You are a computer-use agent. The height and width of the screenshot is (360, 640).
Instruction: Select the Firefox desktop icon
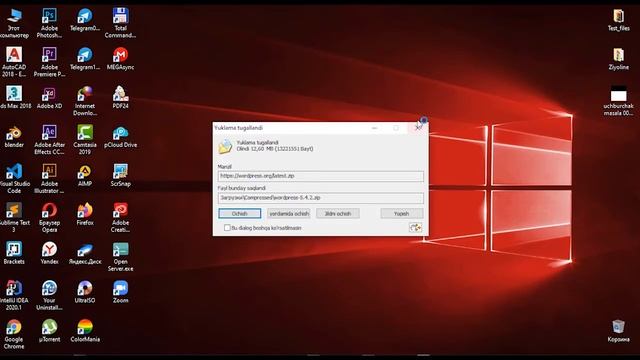point(85,214)
